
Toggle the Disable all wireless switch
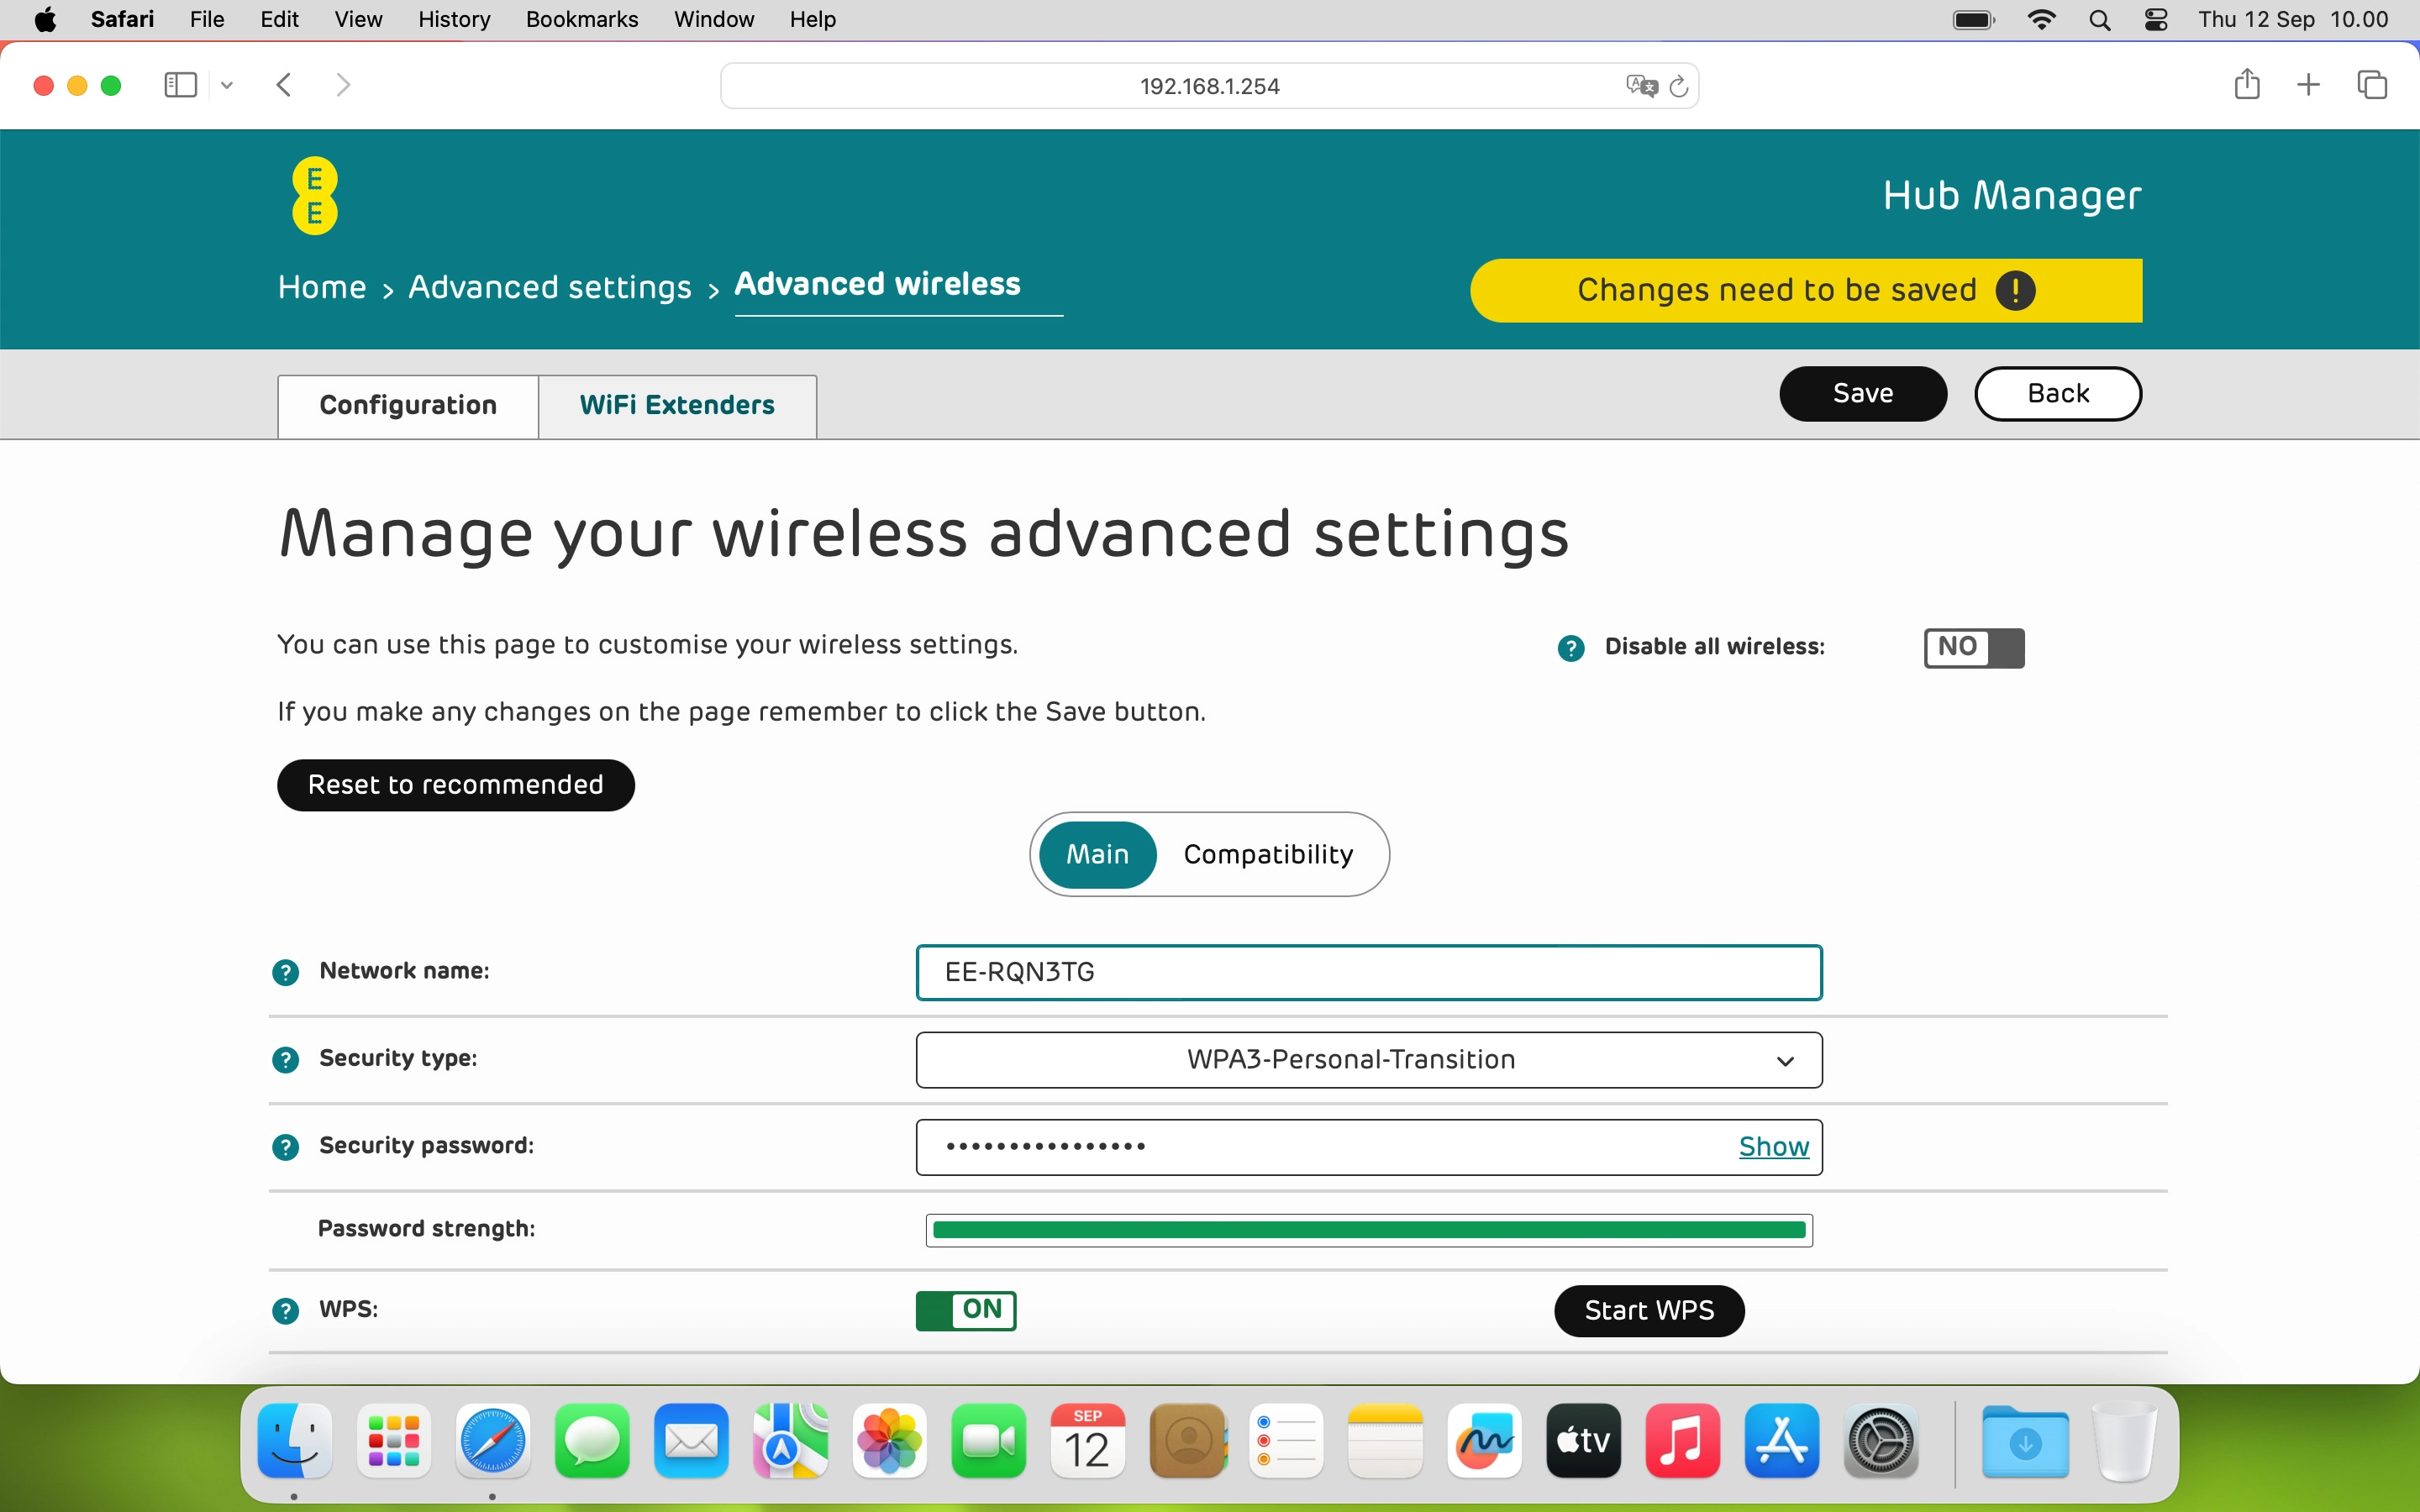(1973, 648)
